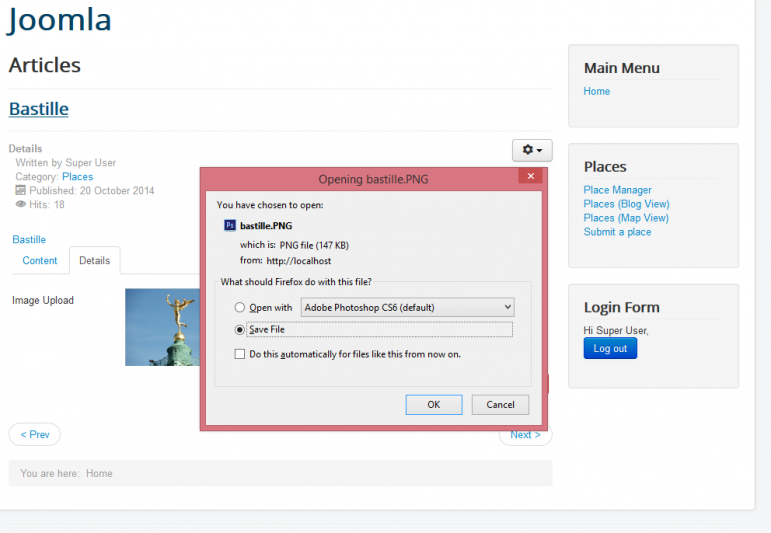Screen dimensions: 771x533
Task: Switch to the Details tab
Action: 94,261
